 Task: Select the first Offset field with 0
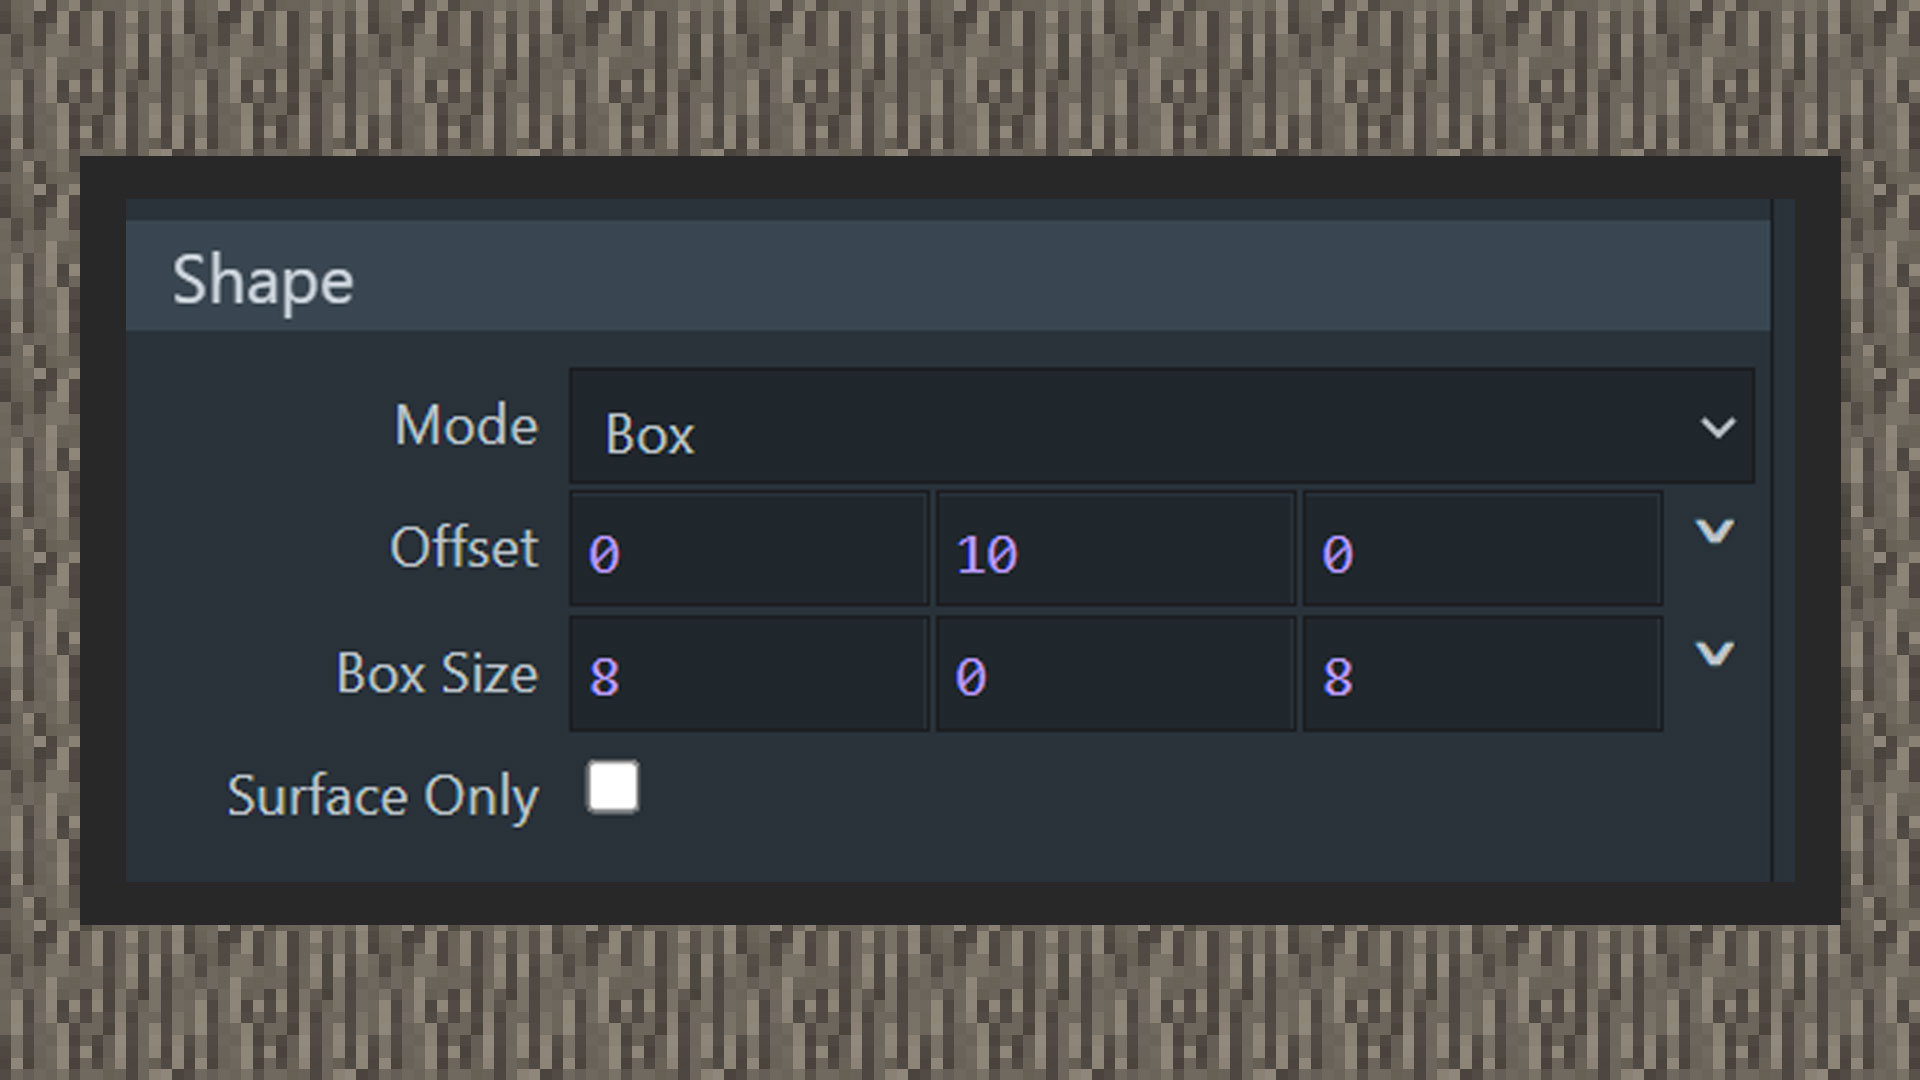[749, 549]
